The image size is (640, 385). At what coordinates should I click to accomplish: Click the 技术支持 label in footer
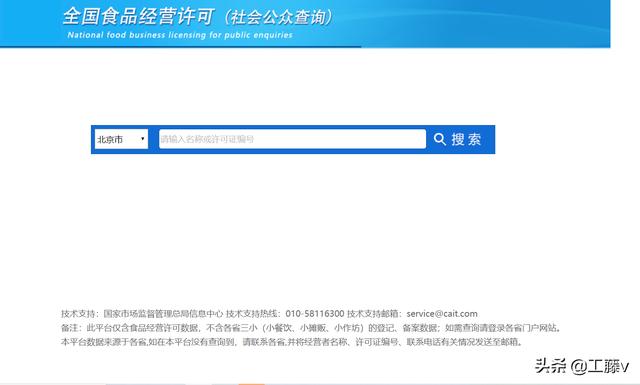coord(78,314)
